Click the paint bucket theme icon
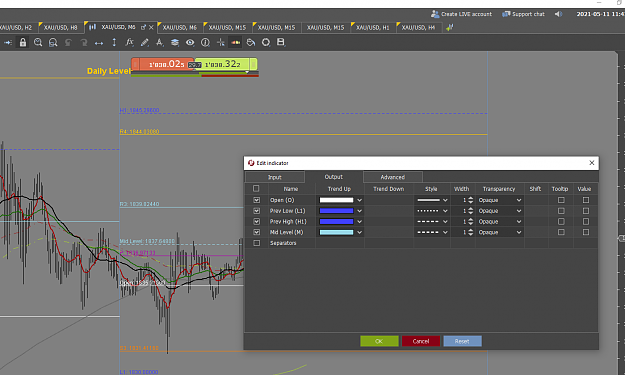625x375 pixels. click(x=251, y=42)
